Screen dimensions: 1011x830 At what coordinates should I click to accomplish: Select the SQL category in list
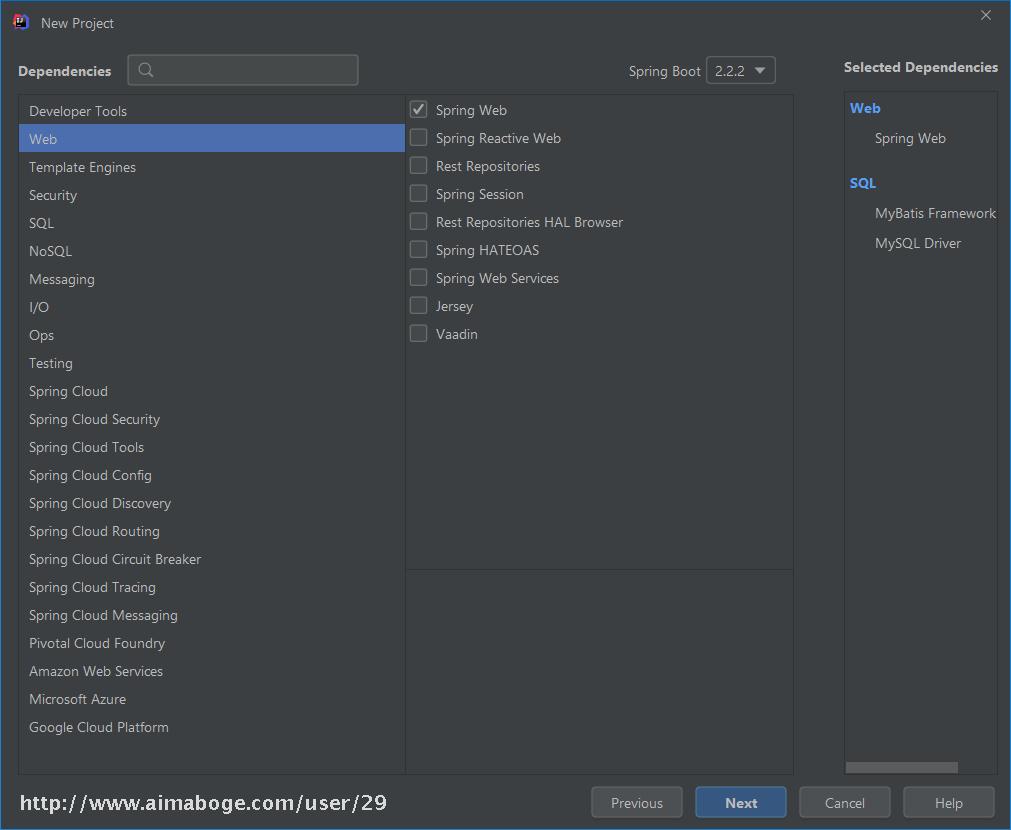click(211, 223)
